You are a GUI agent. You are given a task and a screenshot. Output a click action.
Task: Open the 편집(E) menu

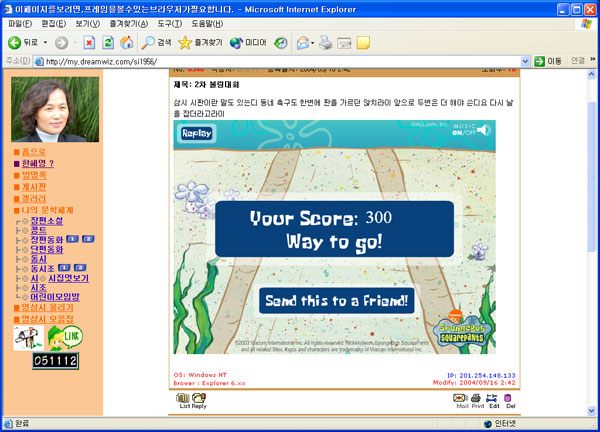tap(54, 24)
